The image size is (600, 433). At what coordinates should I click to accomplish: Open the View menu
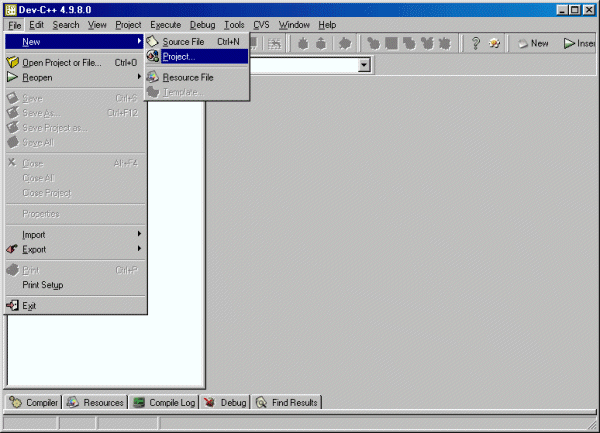(97, 25)
